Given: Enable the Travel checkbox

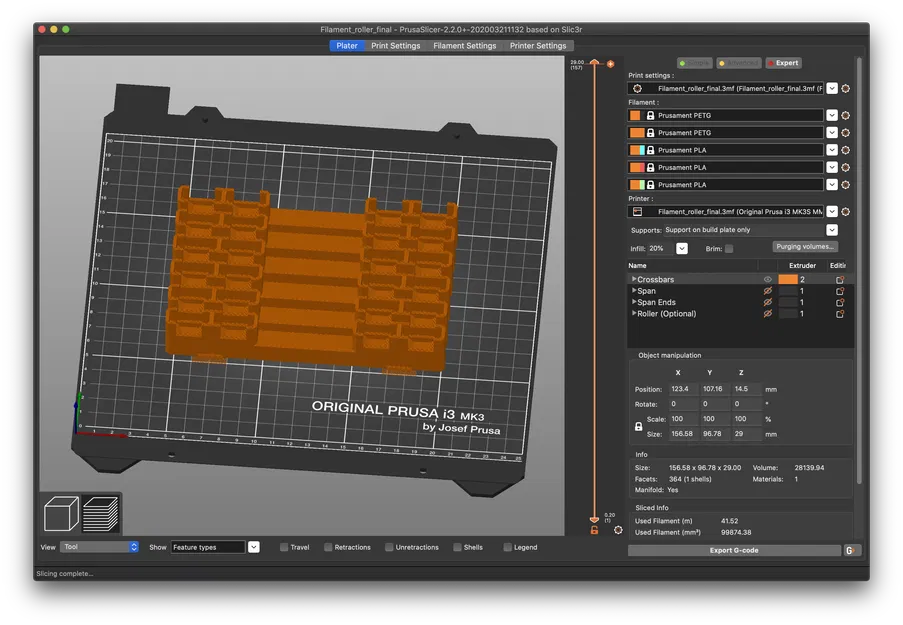Looking at the screenshot, I should point(284,547).
